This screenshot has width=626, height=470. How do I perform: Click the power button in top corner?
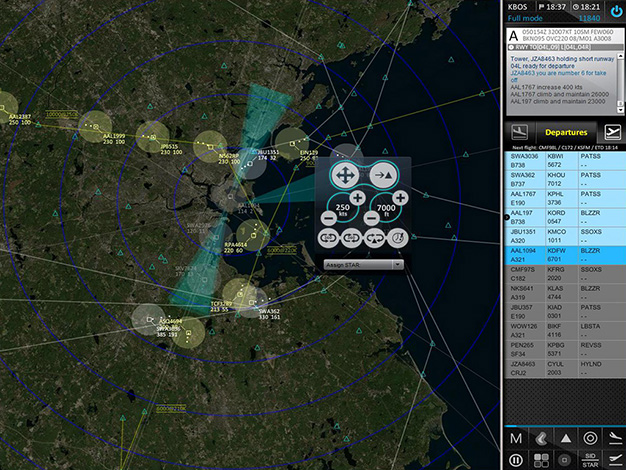613,12
